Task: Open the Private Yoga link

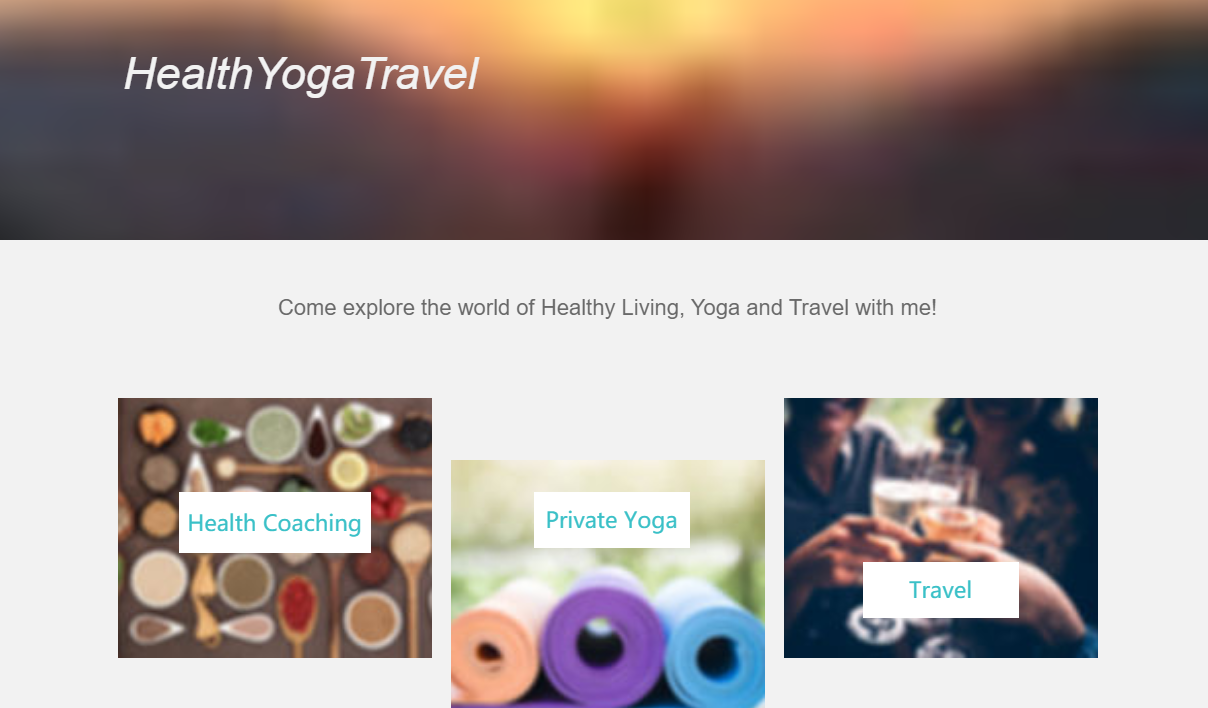Action: click(612, 520)
